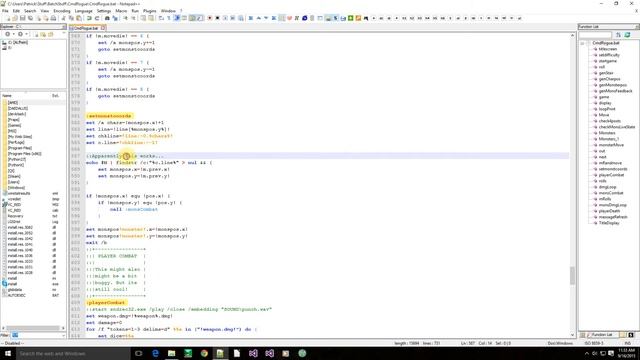
Task: Click the Open file toolbar icon
Action: coord(15,18)
